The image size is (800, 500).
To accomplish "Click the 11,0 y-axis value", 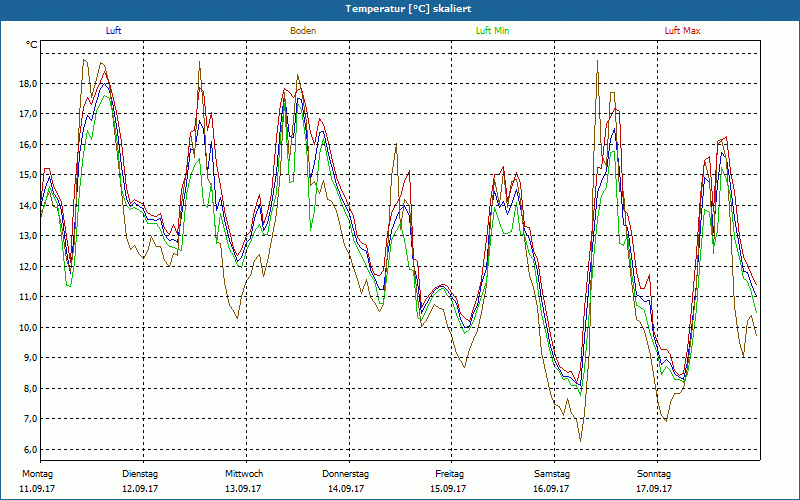I will click(x=29, y=296).
